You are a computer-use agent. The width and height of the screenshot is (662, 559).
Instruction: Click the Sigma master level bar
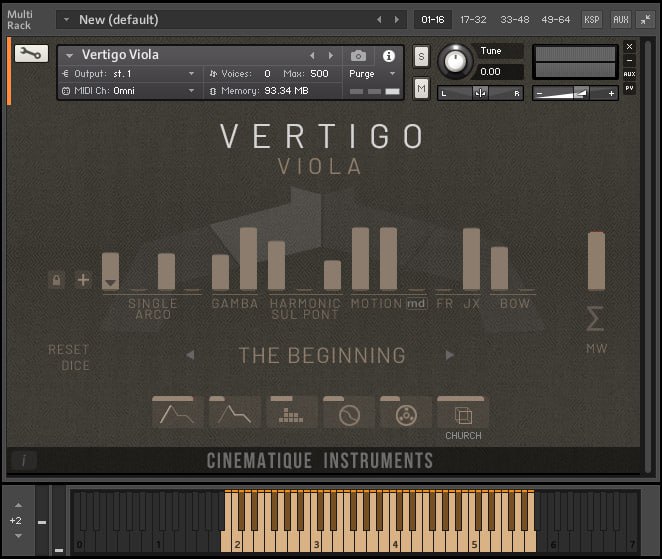click(596, 261)
